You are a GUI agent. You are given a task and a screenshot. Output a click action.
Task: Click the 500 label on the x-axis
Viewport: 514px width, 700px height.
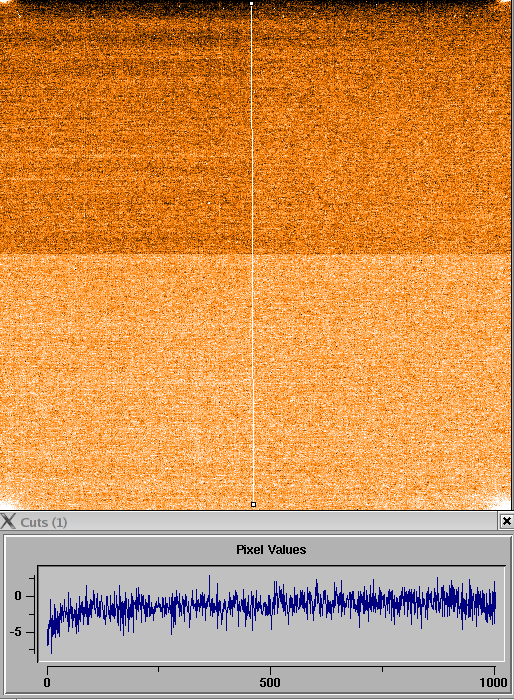270,683
